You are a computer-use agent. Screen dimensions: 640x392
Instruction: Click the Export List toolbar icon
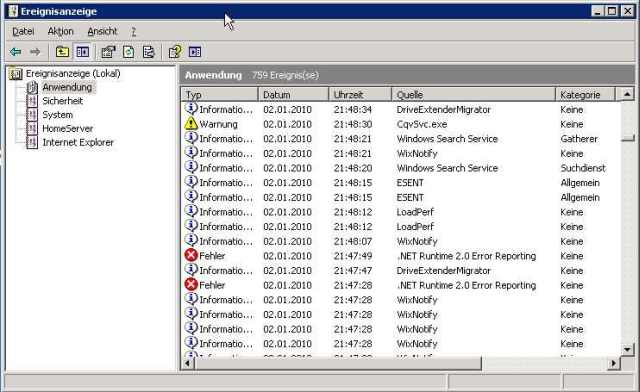coord(149,52)
